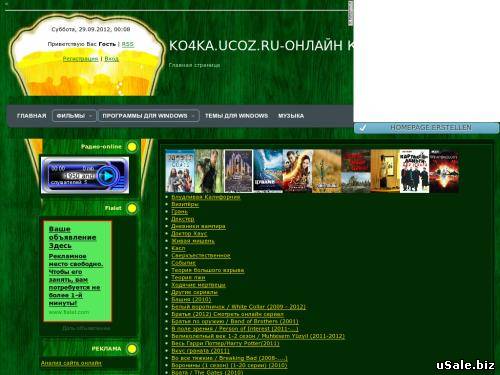This screenshot has height=375, width=500.
Task: Open ТЕМЫ ДЛЯ WINDOWS menu item
Action: click(236, 116)
